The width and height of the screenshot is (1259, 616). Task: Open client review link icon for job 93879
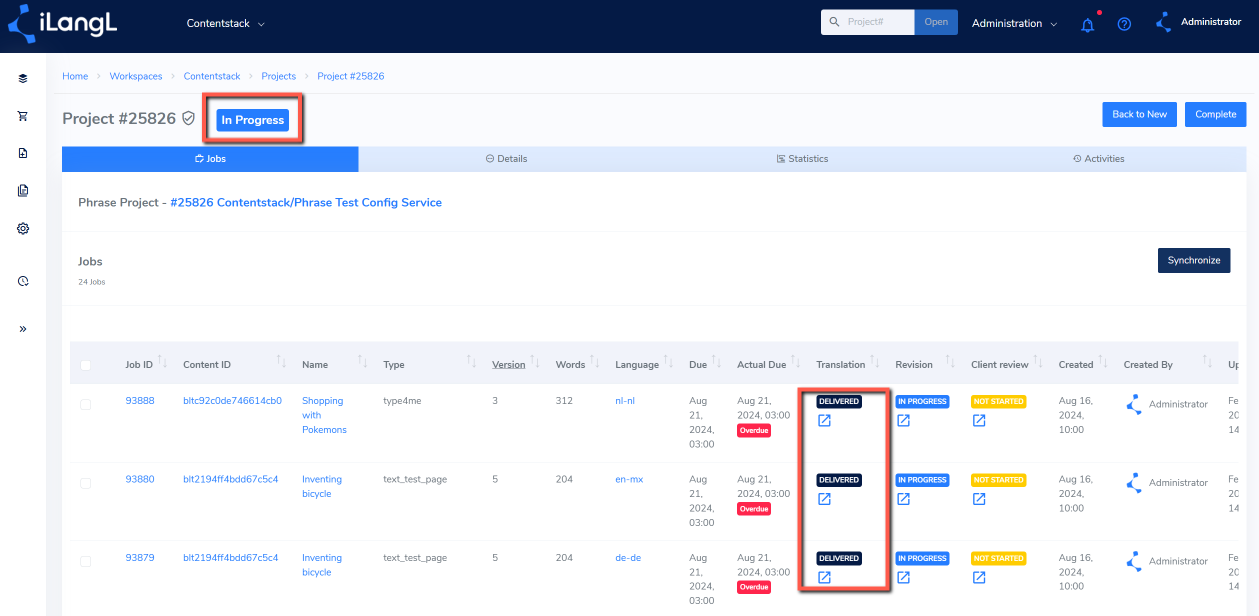(979, 577)
